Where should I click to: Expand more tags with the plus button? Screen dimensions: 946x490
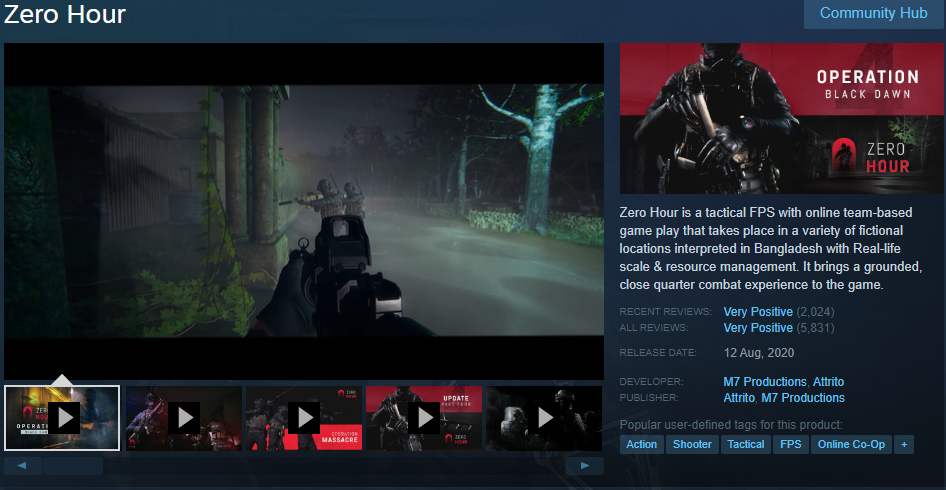[904, 445]
